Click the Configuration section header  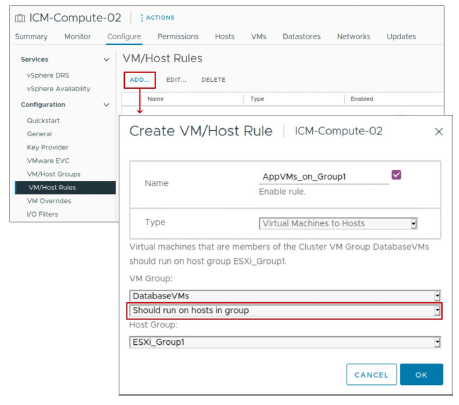(43, 105)
